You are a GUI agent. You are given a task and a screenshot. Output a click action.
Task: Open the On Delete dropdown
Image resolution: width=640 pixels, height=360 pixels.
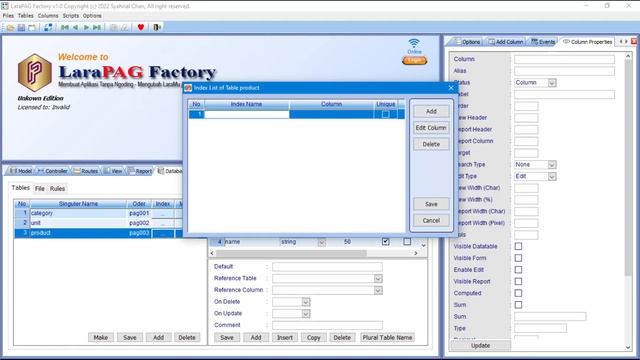[306, 302]
